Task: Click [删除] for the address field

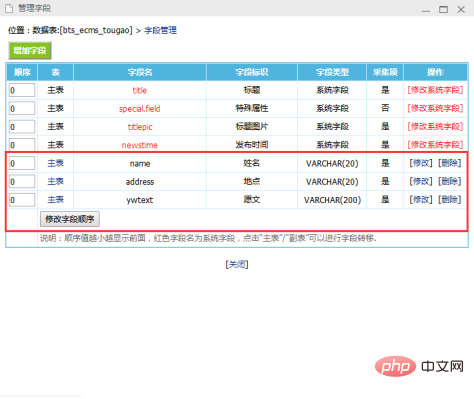Action: coord(450,181)
